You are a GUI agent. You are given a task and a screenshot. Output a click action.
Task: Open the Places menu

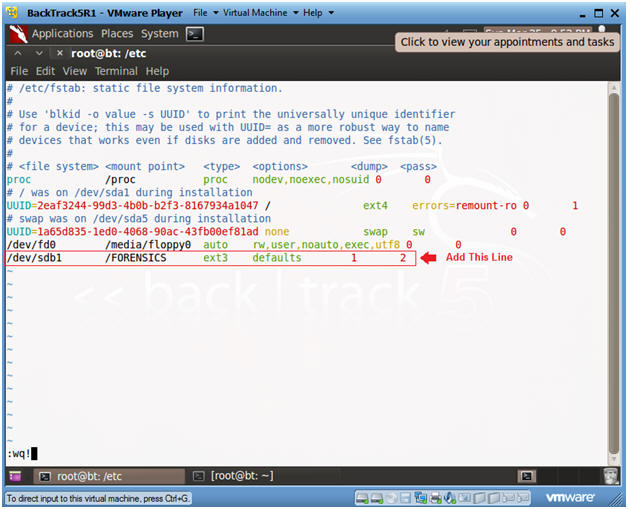point(117,34)
